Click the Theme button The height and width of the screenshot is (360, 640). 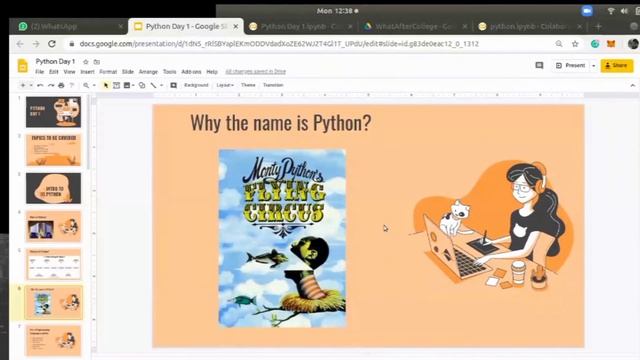pos(248,85)
